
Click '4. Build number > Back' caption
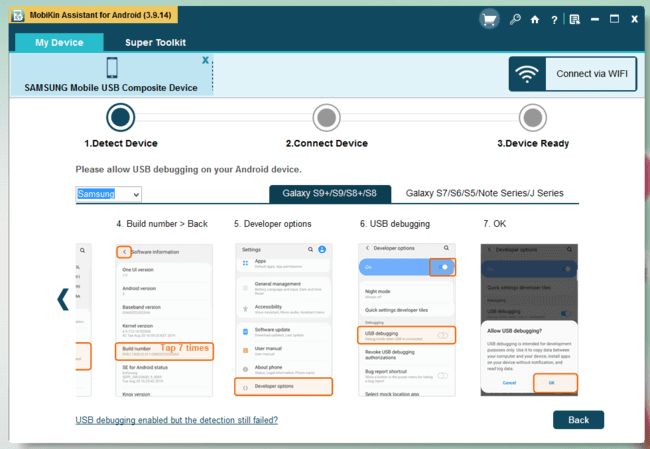pyautogui.click(x=162, y=224)
